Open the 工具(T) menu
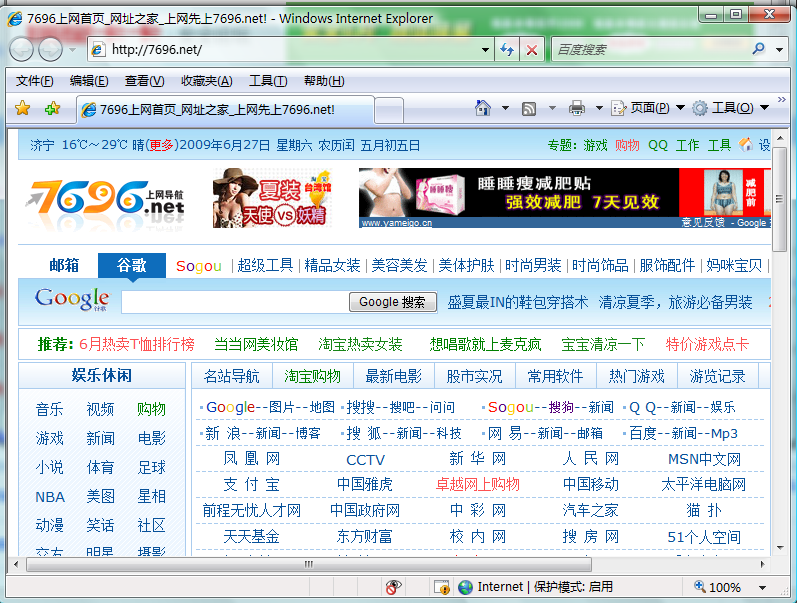The height and width of the screenshot is (603, 797). tap(268, 81)
